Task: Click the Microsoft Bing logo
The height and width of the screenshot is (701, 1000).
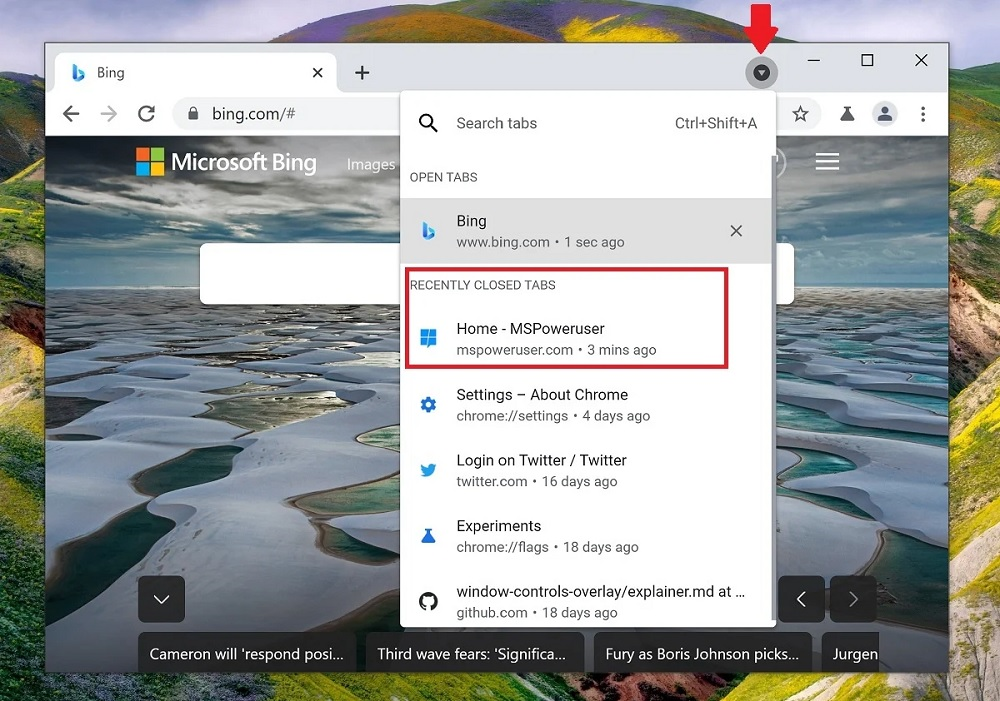Action: pyautogui.click(x=226, y=162)
